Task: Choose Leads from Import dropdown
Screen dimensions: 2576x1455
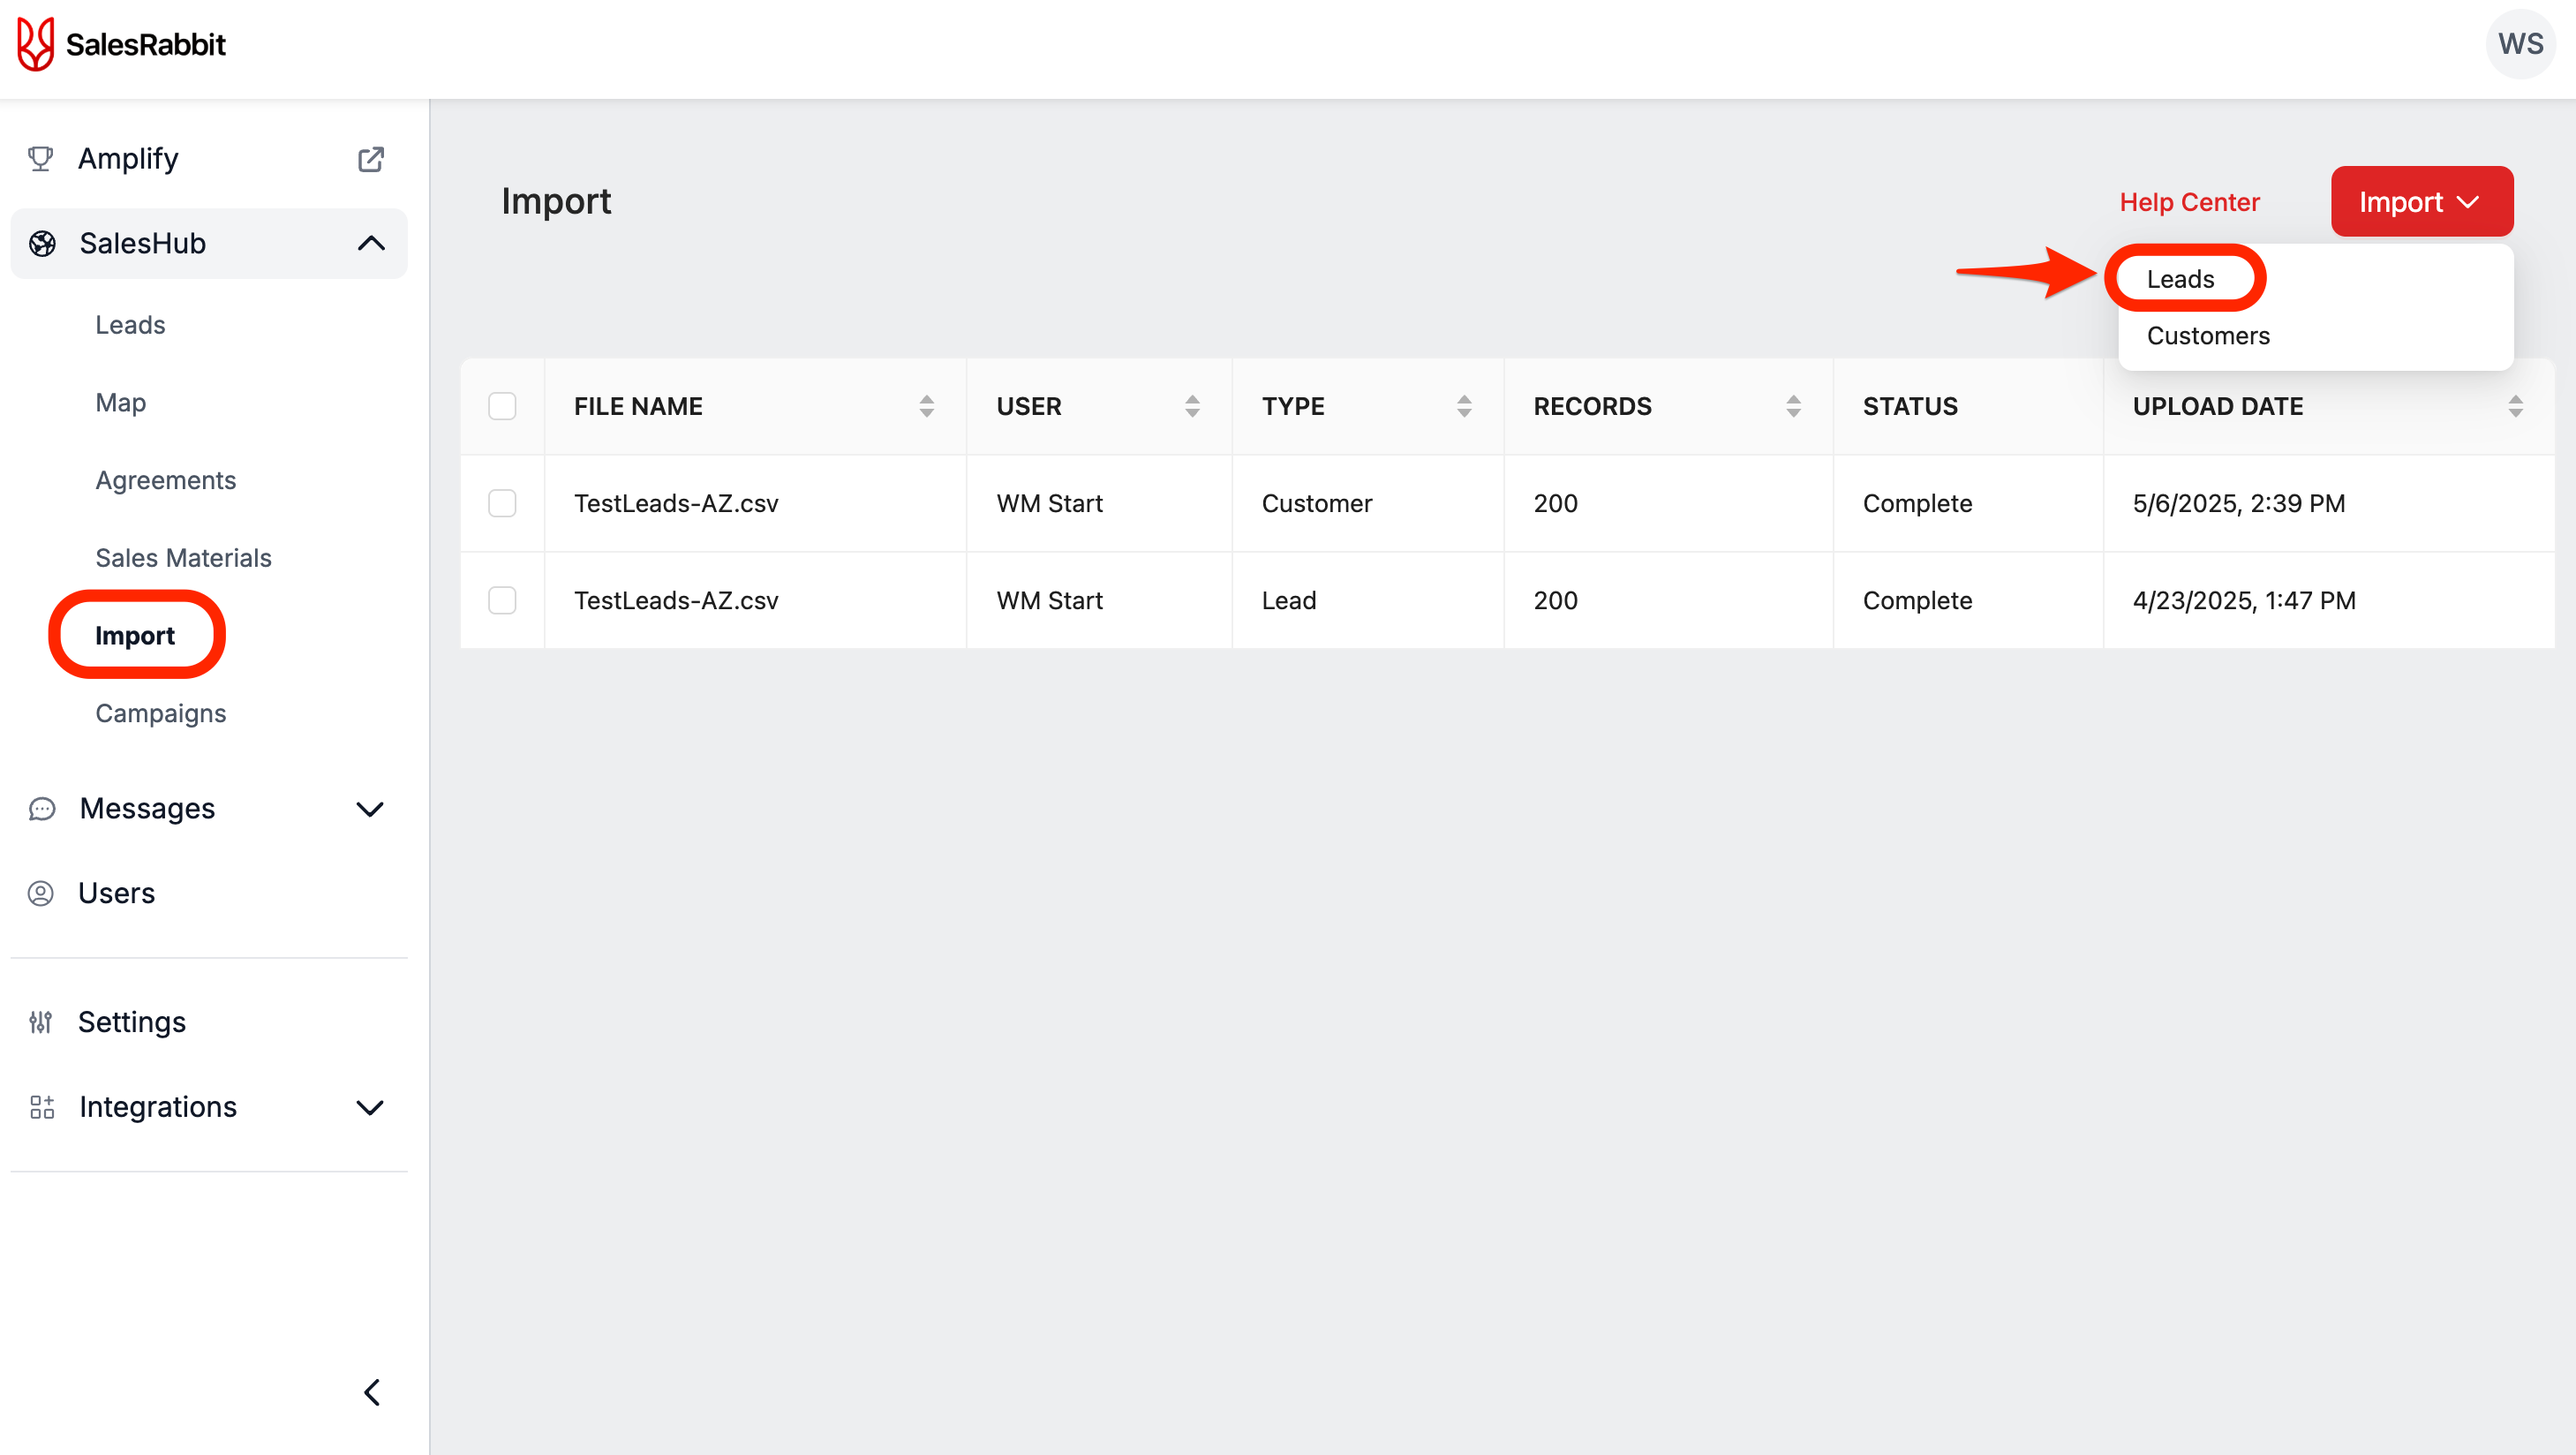Action: click(x=2180, y=279)
